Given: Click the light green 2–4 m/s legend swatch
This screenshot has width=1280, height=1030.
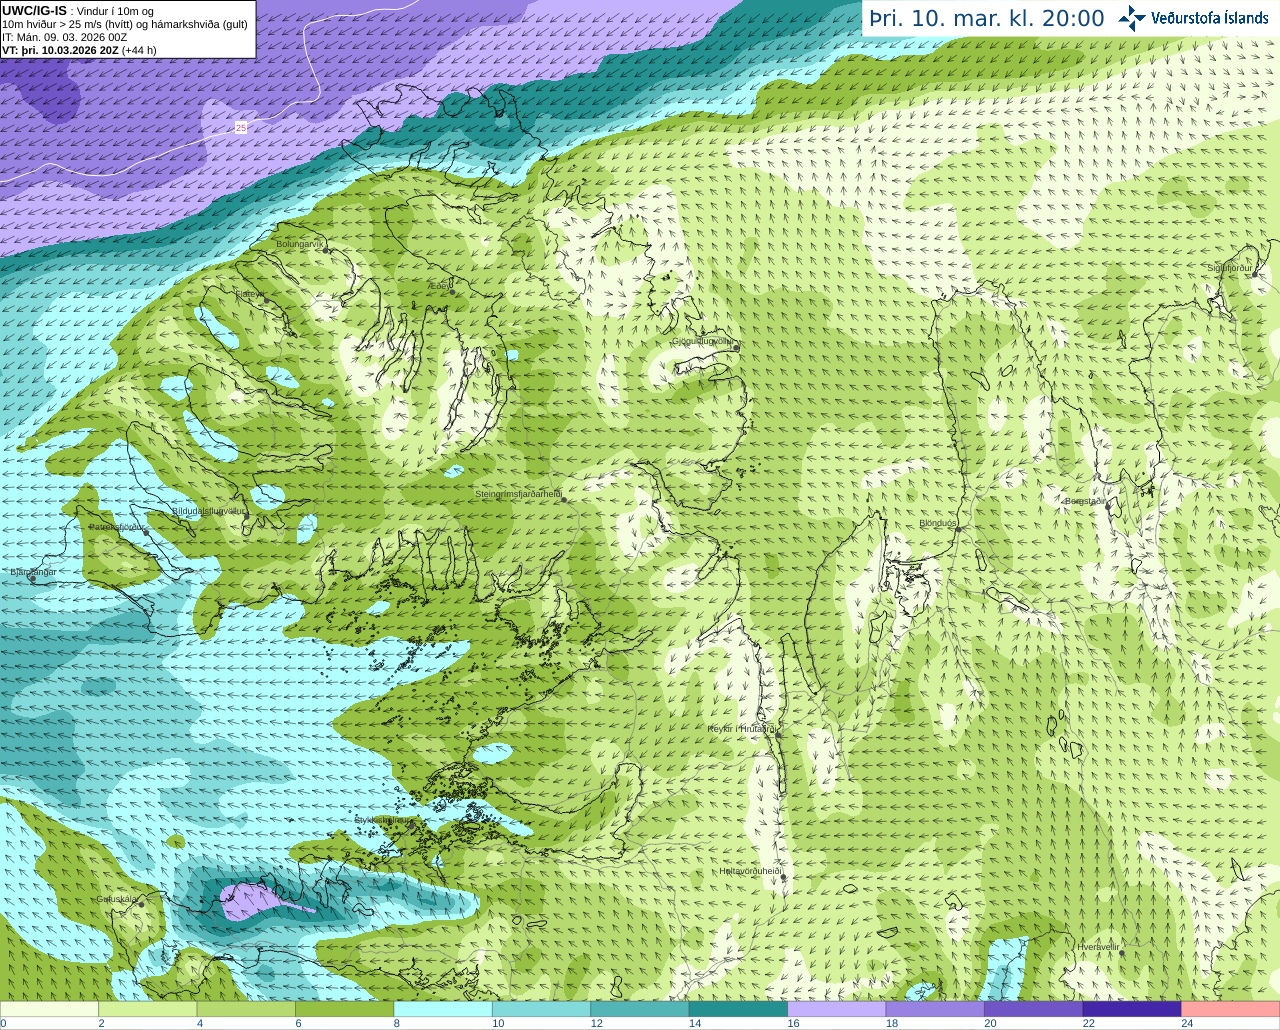Looking at the screenshot, I should pyautogui.click(x=148, y=1009).
